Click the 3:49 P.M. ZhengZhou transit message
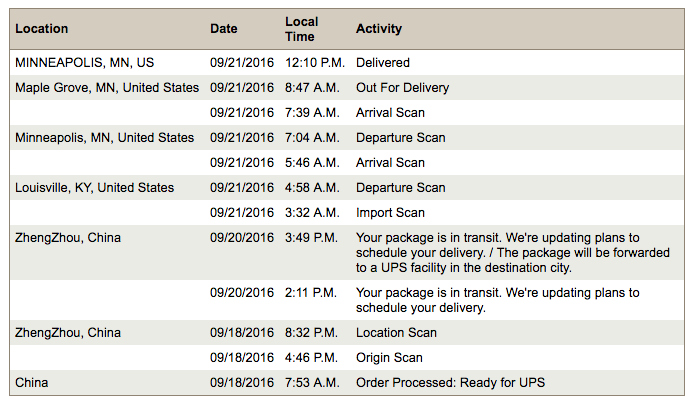 click(513, 252)
